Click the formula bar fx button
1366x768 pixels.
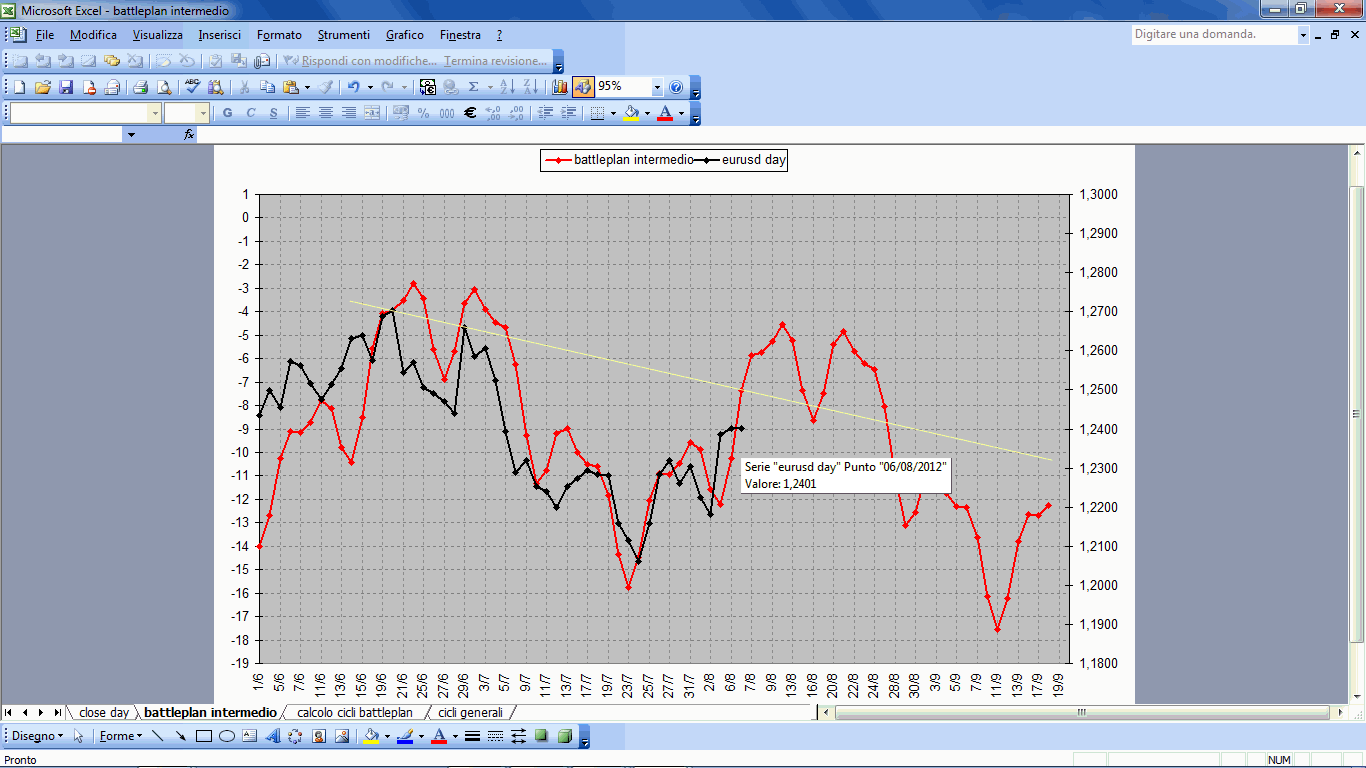pos(189,134)
